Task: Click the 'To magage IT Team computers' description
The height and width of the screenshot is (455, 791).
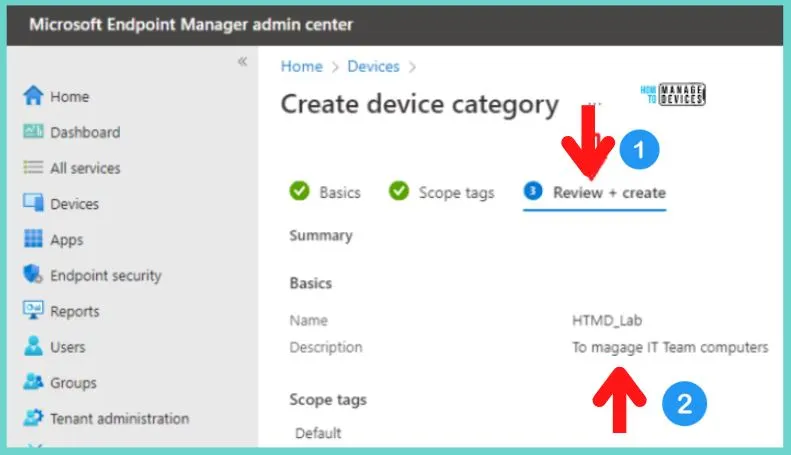Action: 670,348
